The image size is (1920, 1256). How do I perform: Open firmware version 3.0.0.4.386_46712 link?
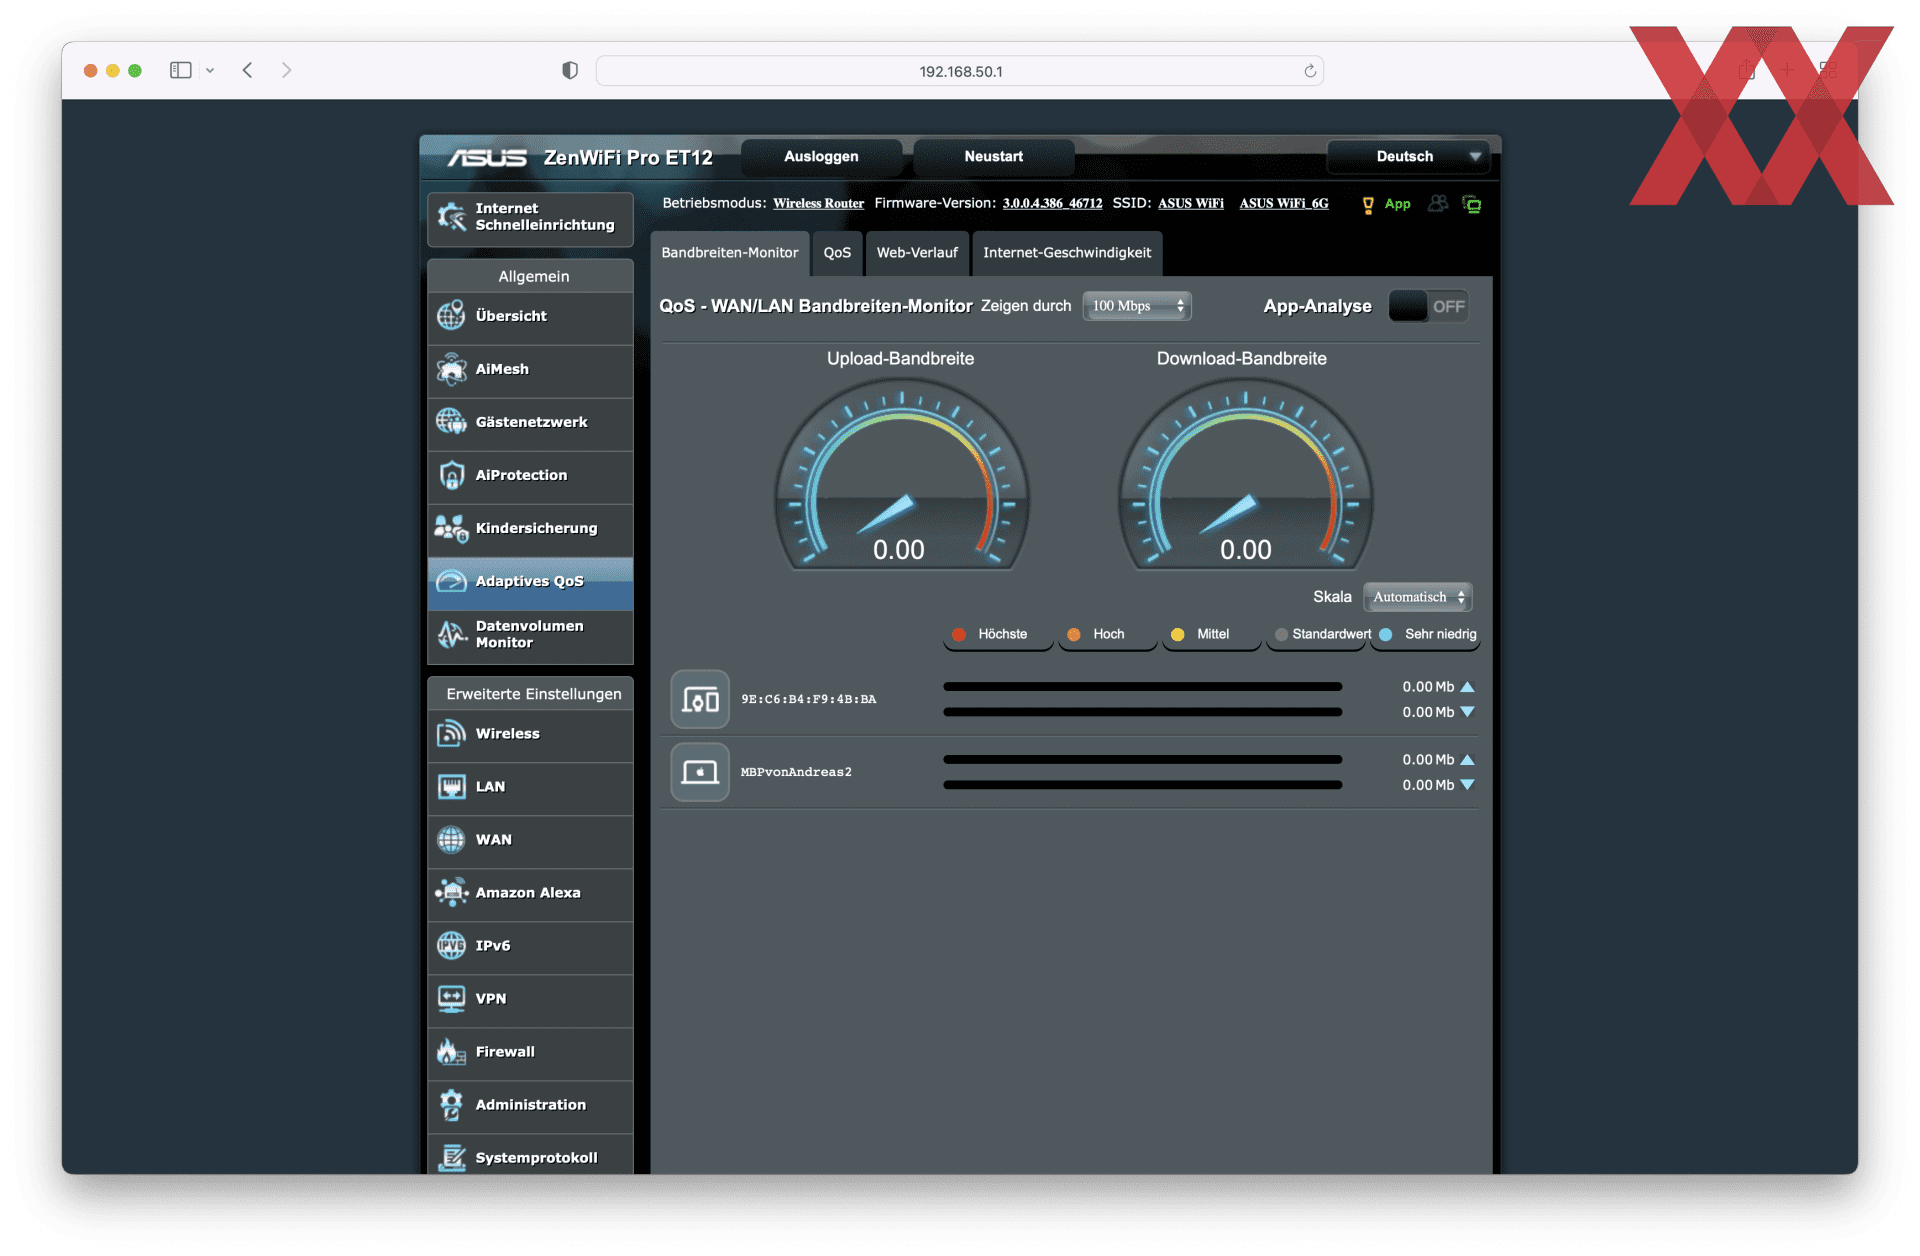tap(1052, 204)
